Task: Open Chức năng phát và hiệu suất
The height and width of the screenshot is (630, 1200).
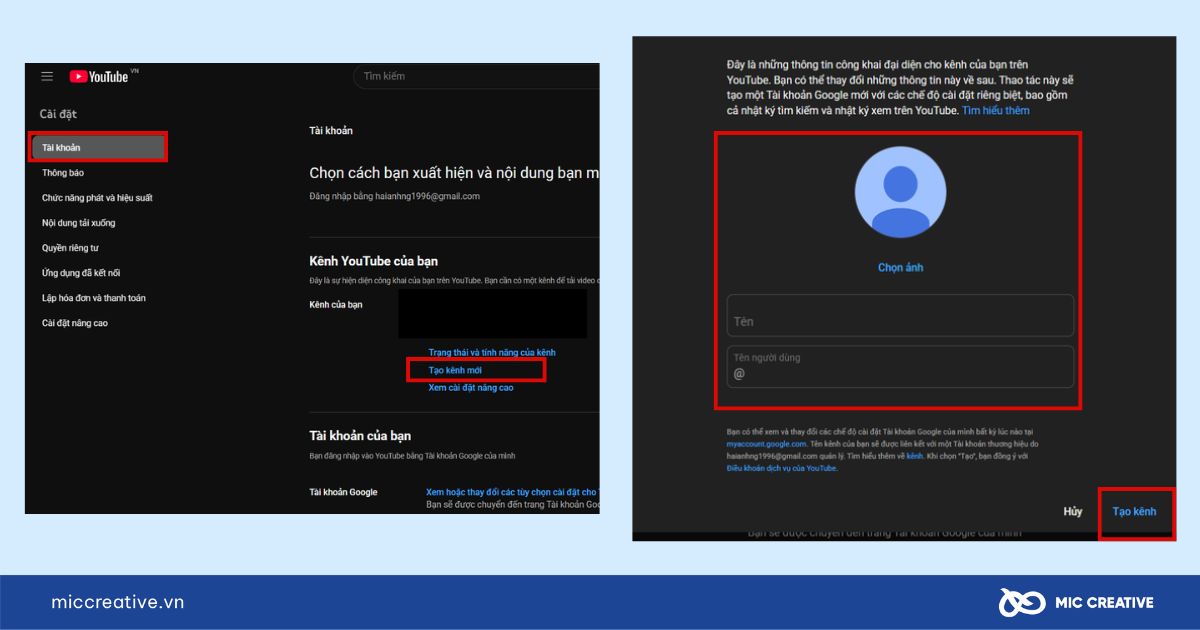Action: pos(97,198)
